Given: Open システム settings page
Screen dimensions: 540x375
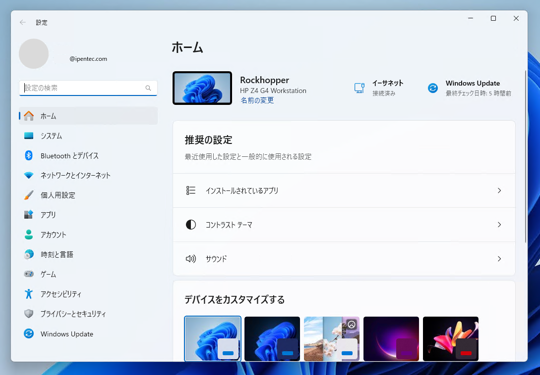Looking at the screenshot, I should pos(88,136).
